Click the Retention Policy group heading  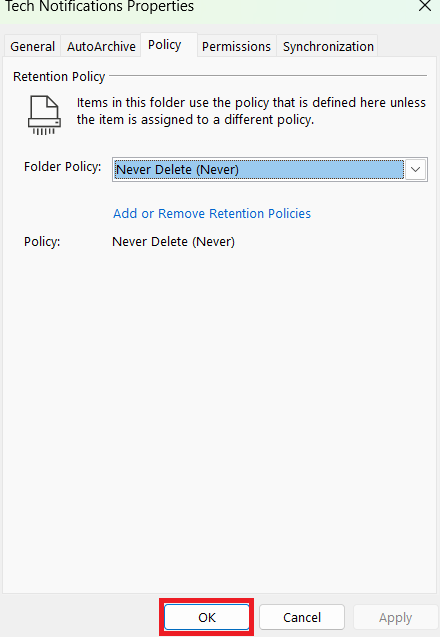click(59, 76)
